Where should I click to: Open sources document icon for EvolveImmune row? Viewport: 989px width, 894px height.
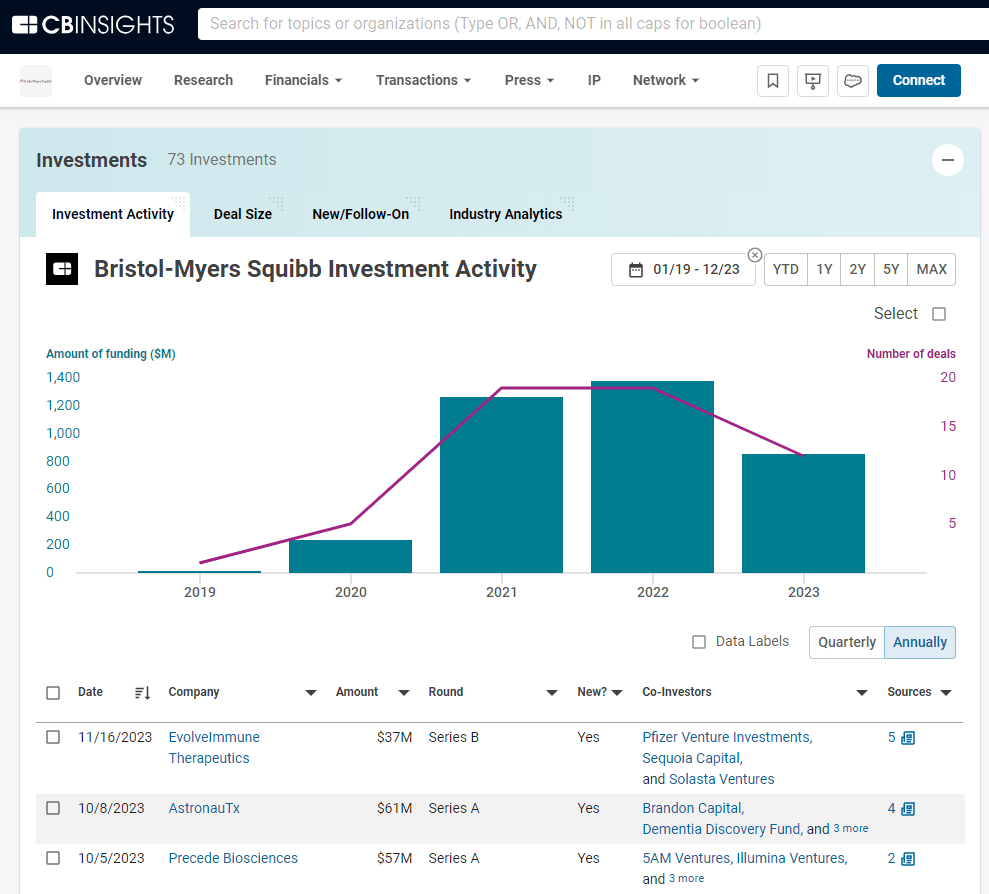(908, 738)
